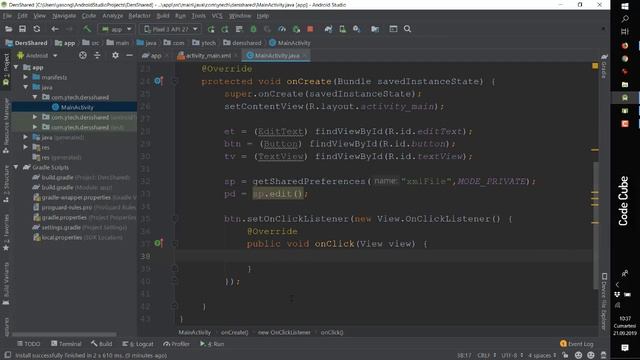Collapse the java folder node
The width and height of the screenshot is (640, 360).
coord(26,87)
